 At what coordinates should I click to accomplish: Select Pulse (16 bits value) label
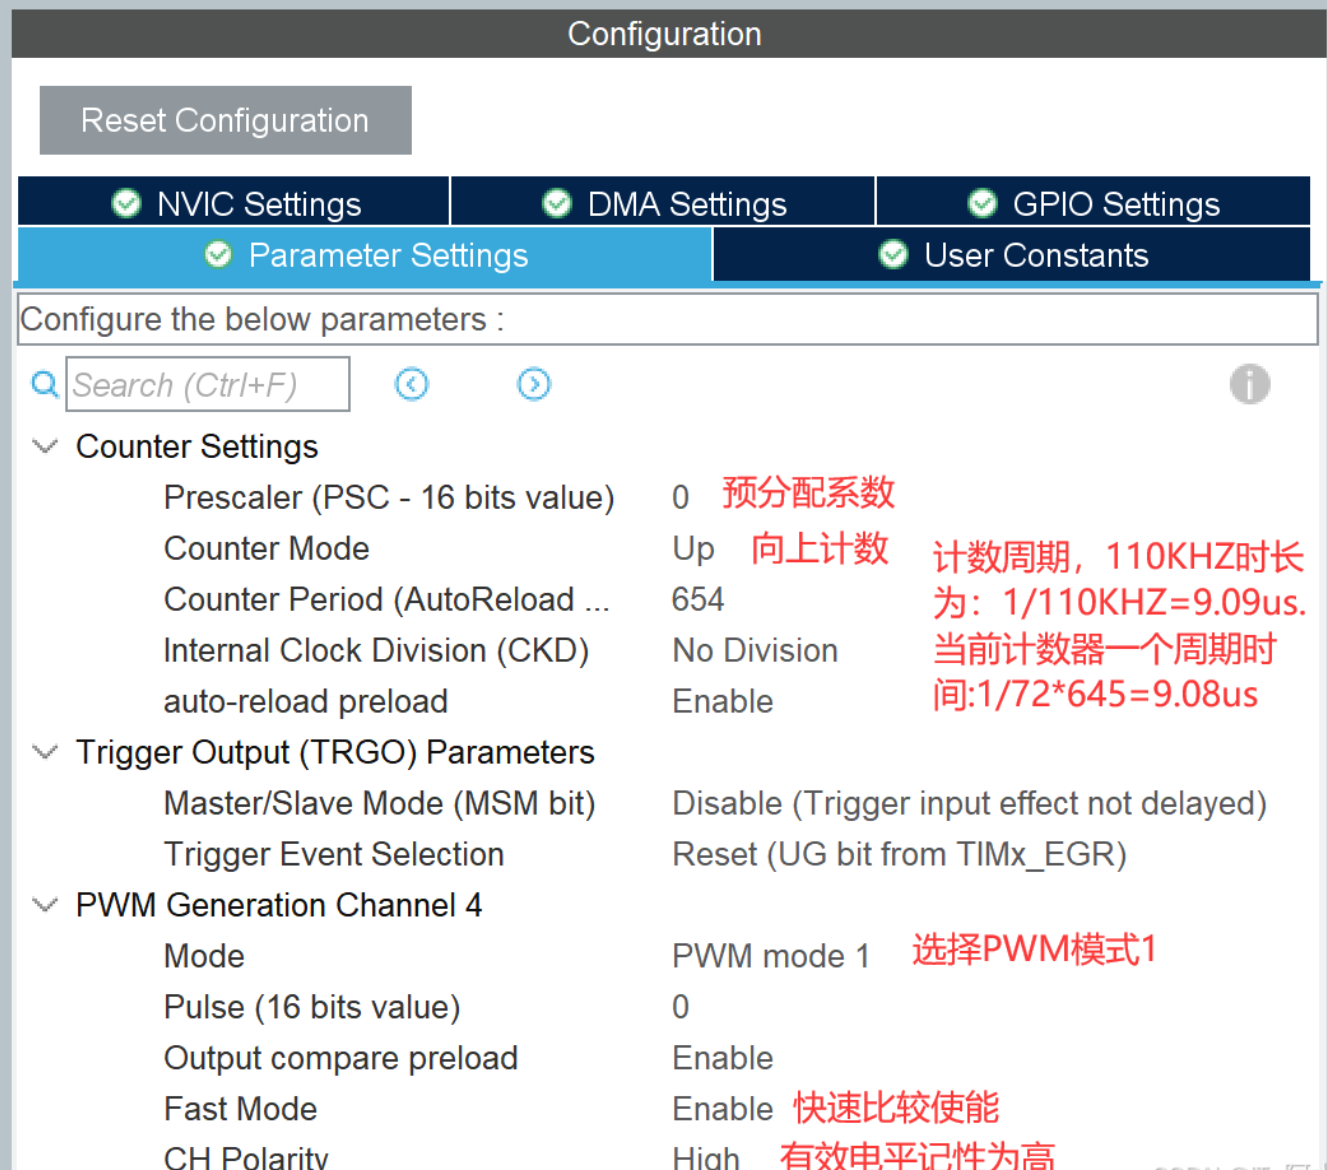[x=312, y=1007]
